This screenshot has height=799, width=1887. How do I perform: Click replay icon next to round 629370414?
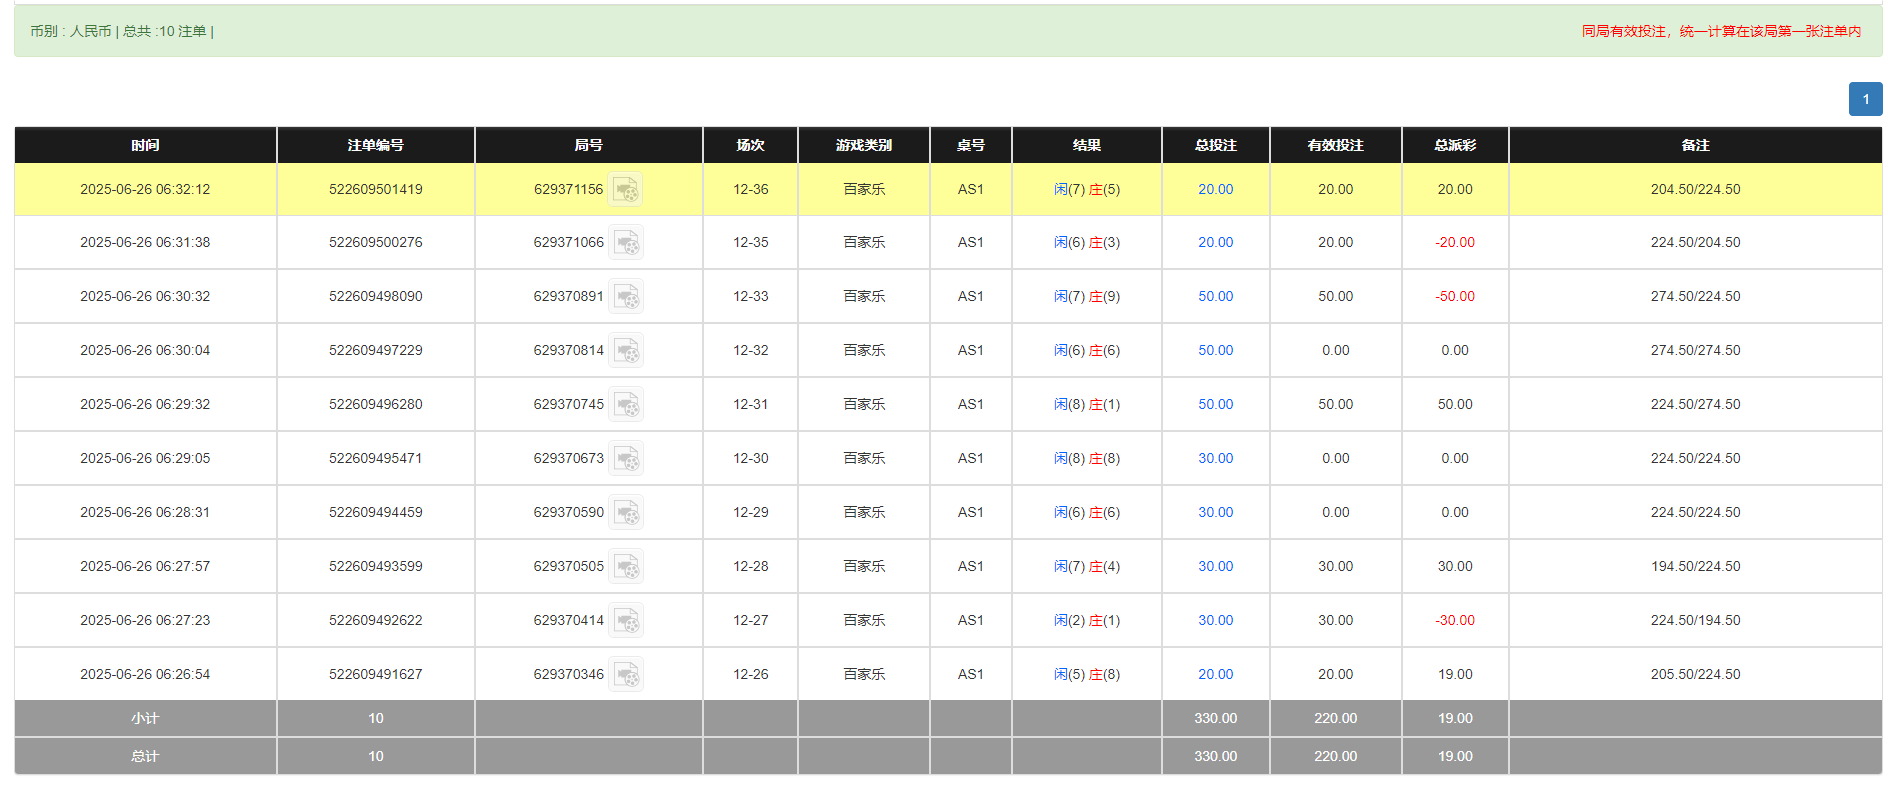point(626,621)
